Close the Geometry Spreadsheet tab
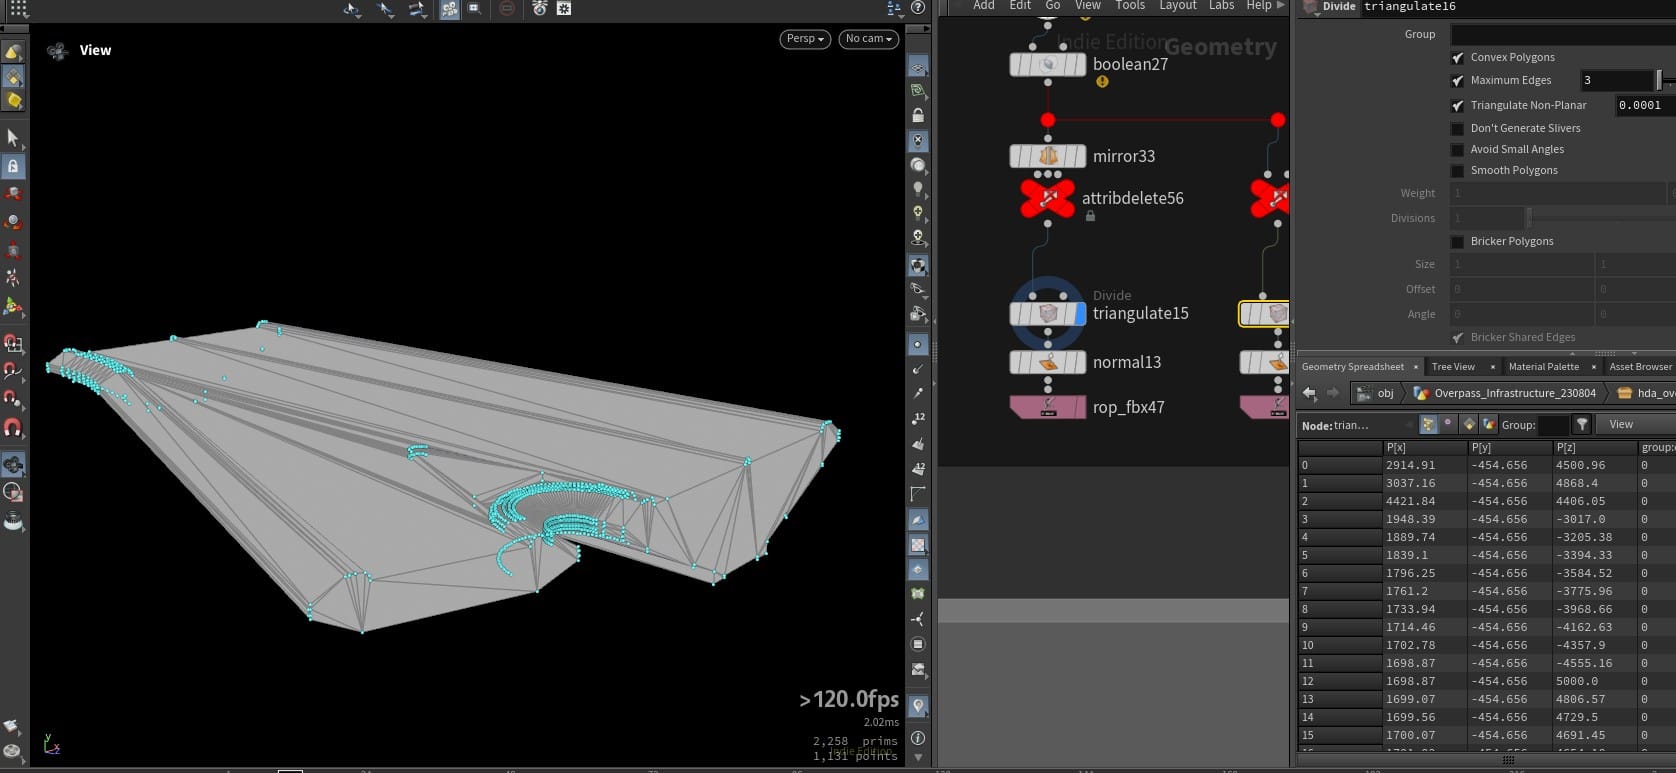 (1415, 367)
